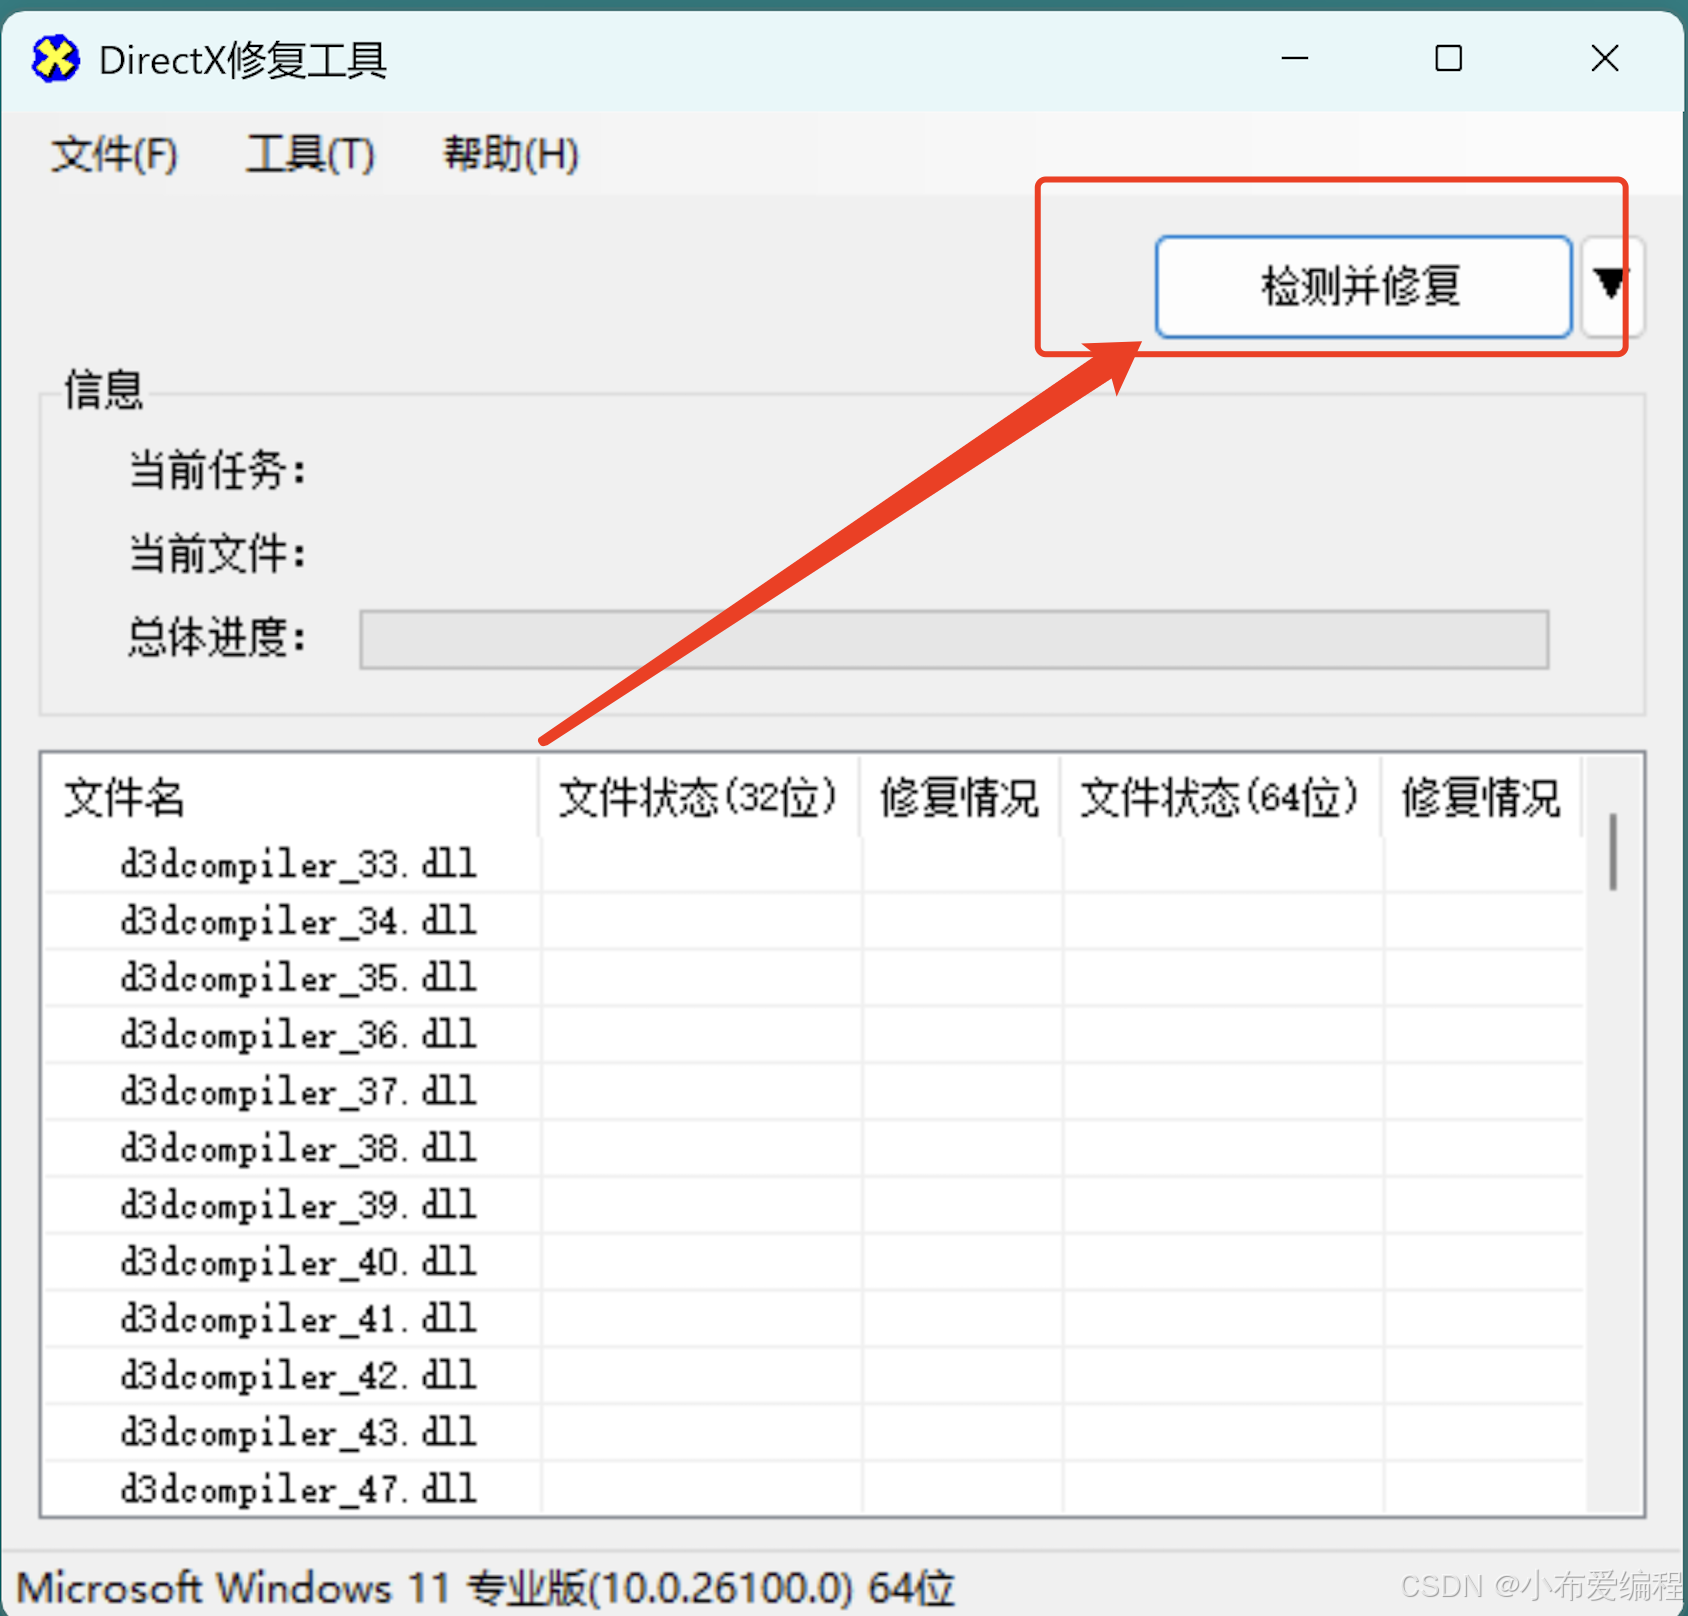The height and width of the screenshot is (1616, 1688).
Task: Select the d3dcompiler_41.dll row
Action: (813, 1320)
